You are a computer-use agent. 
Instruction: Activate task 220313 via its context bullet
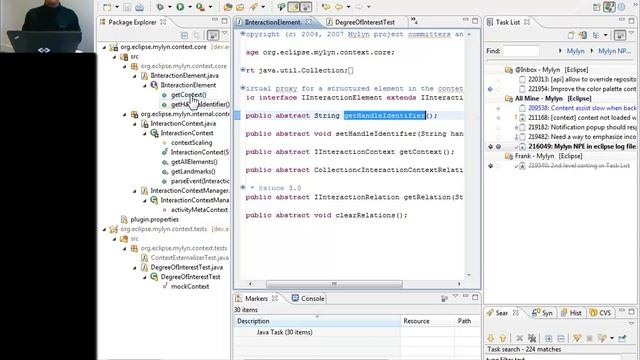pos(498,80)
